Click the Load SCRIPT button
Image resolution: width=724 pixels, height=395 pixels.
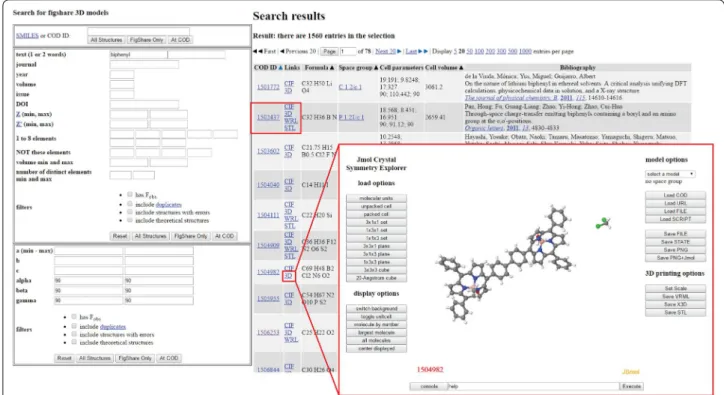point(675,219)
